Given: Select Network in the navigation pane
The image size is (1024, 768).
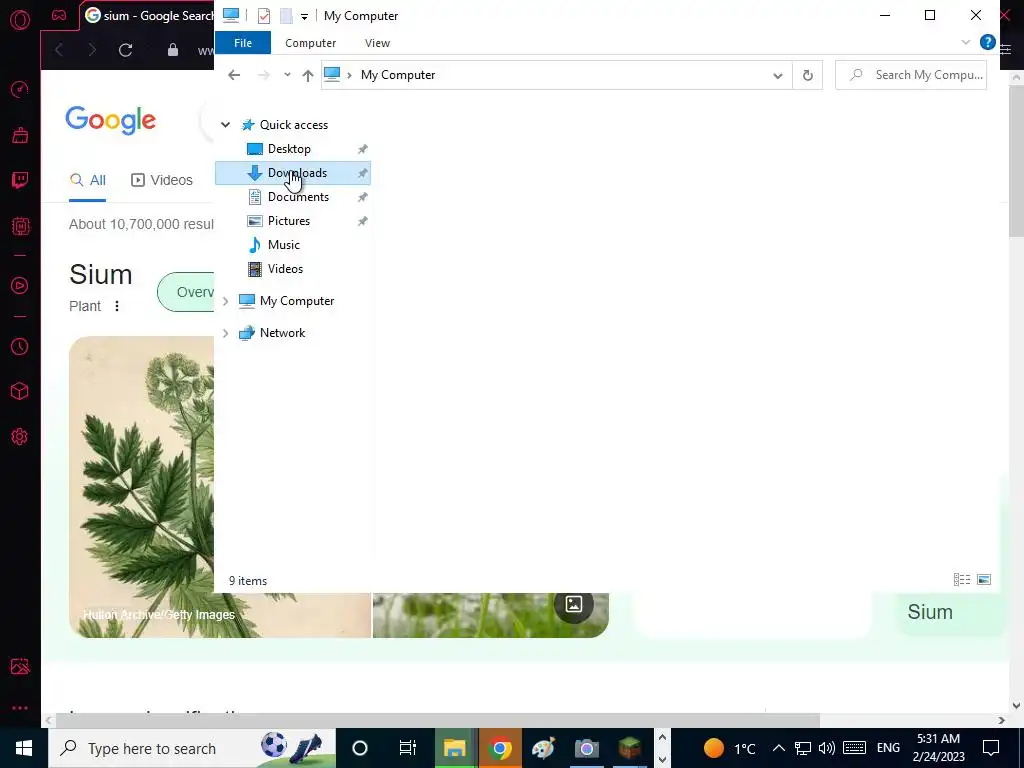Looking at the screenshot, I should pyautogui.click(x=282, y=333).
